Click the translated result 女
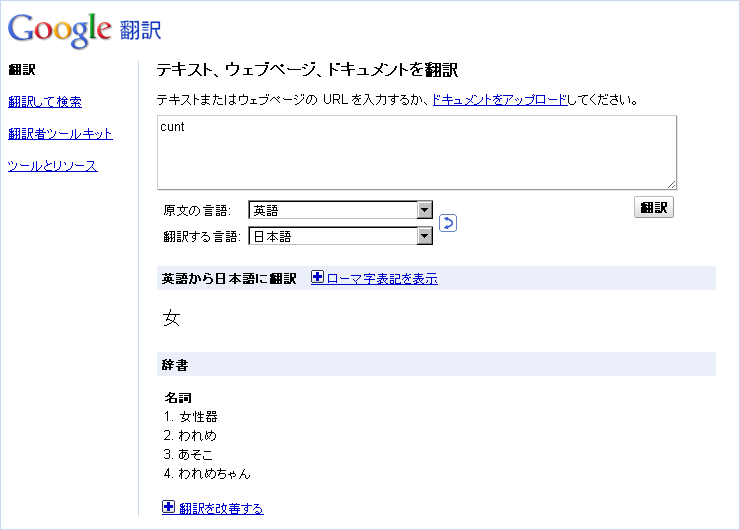Image resolution: width=740 pixels, height=530 pixels. click(171, 318)
